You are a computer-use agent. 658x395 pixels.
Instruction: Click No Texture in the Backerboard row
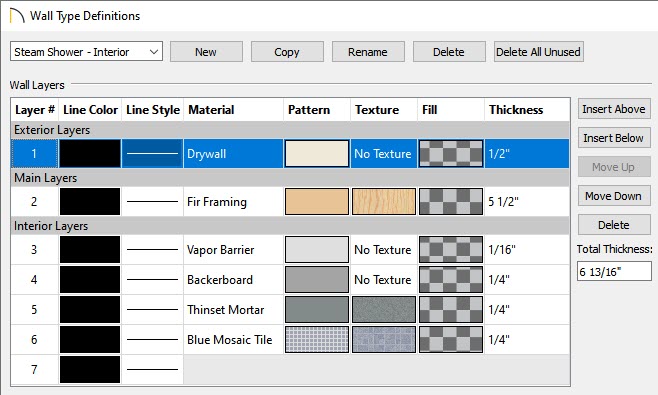click(x=383, y=280)
